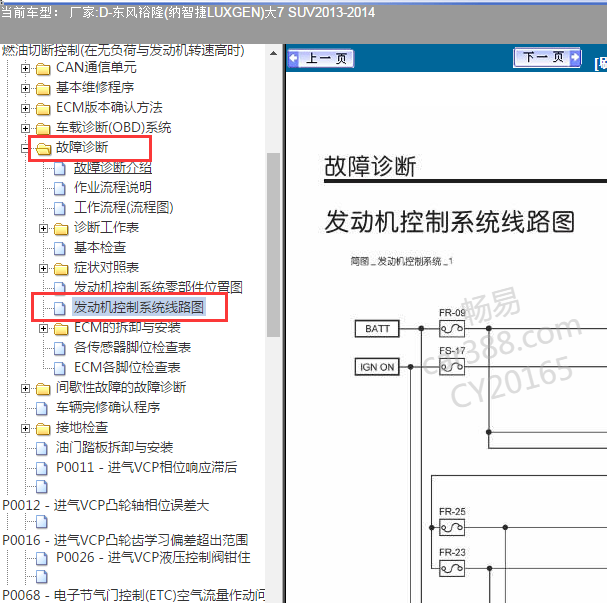Click the 车载诊断(OBD)系统 folder icon
607x603 pixels.
(x=43, y=128)
